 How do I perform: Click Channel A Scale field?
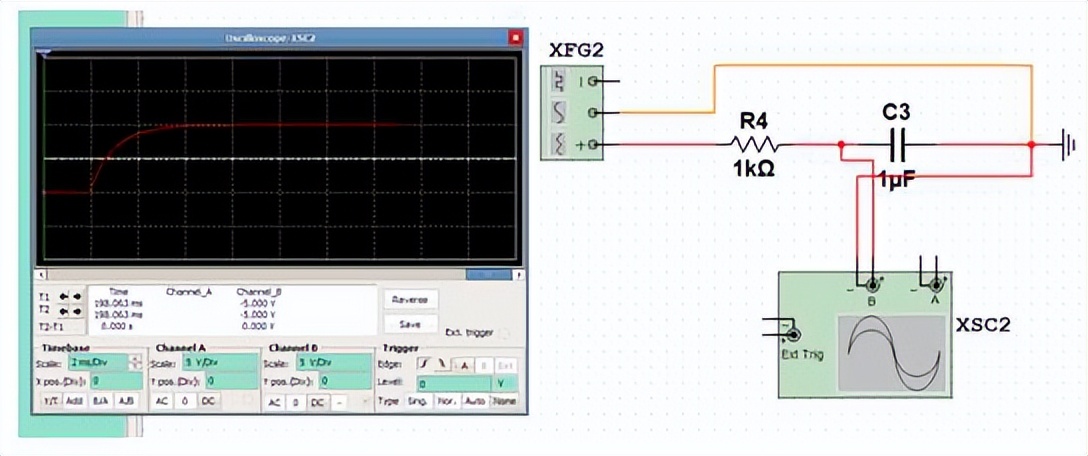pos(220,363)
